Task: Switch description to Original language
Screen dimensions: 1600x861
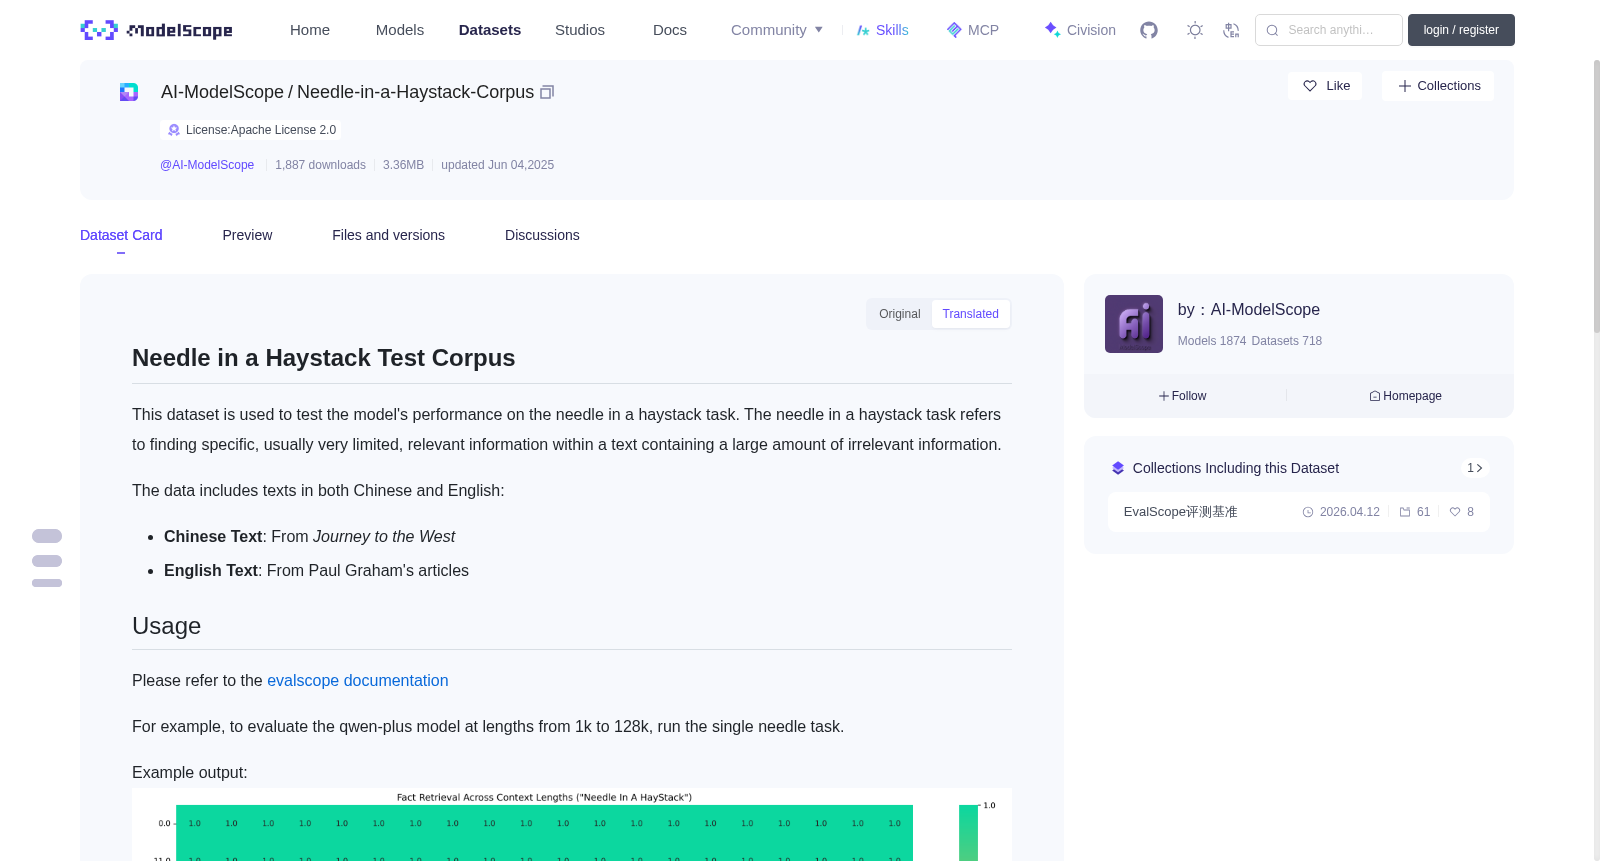Action: pos(900,314)
